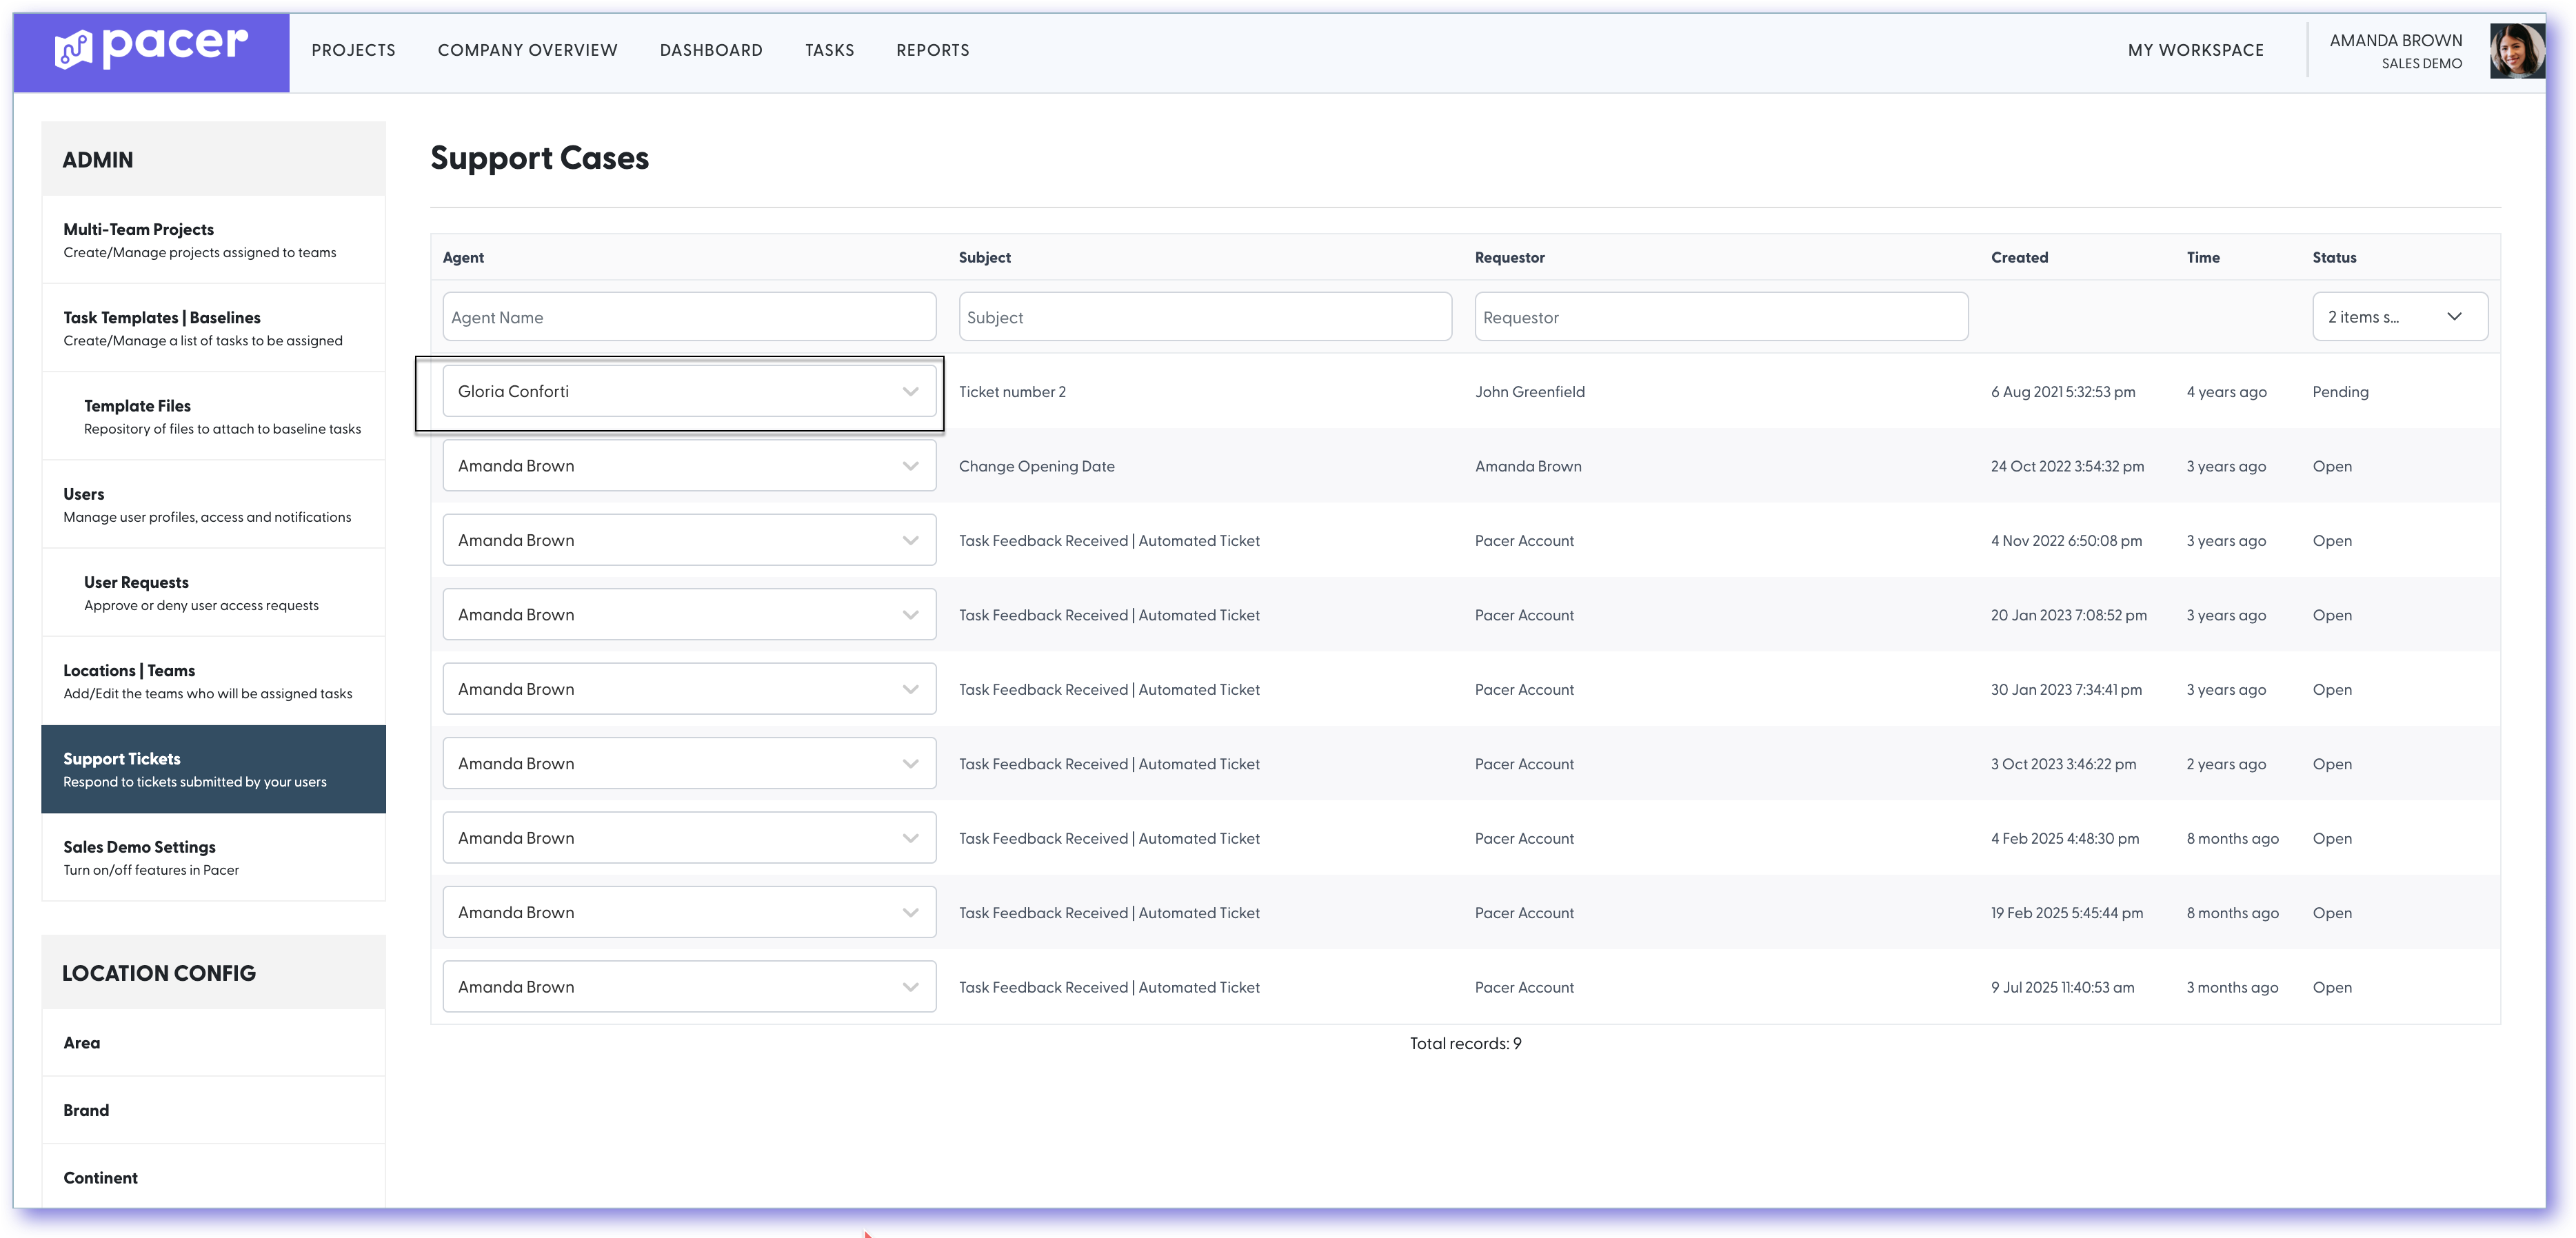2576x1238 pixels.
Task: Click the Time column header
Action: point(2203,257)
